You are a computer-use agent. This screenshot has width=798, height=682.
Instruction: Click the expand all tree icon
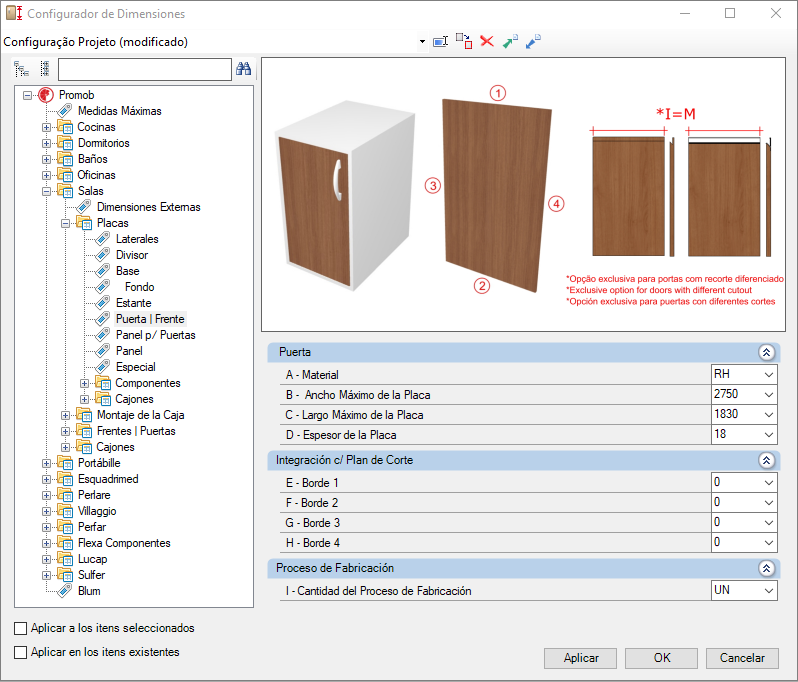21,69
